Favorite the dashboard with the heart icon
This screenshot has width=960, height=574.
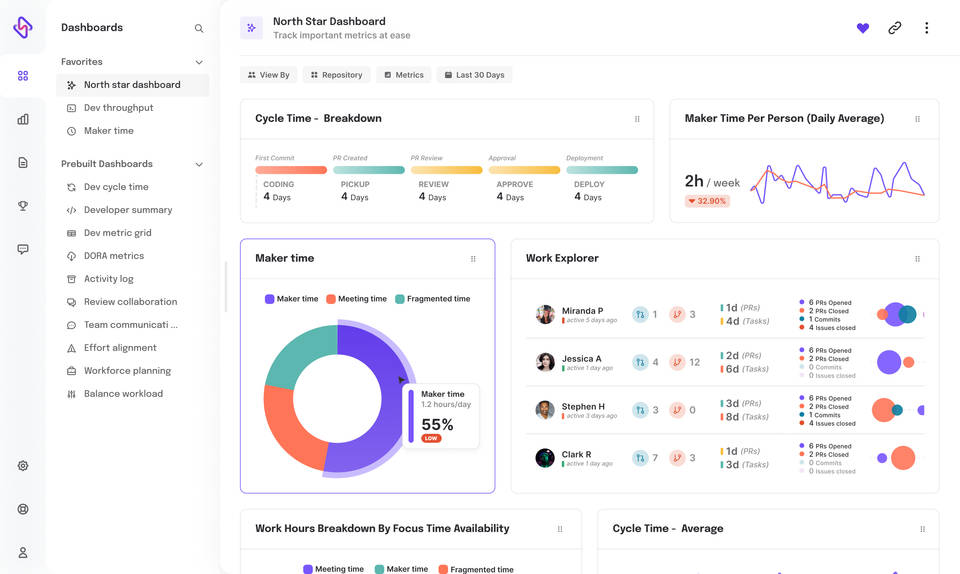[x=863, y=28]
